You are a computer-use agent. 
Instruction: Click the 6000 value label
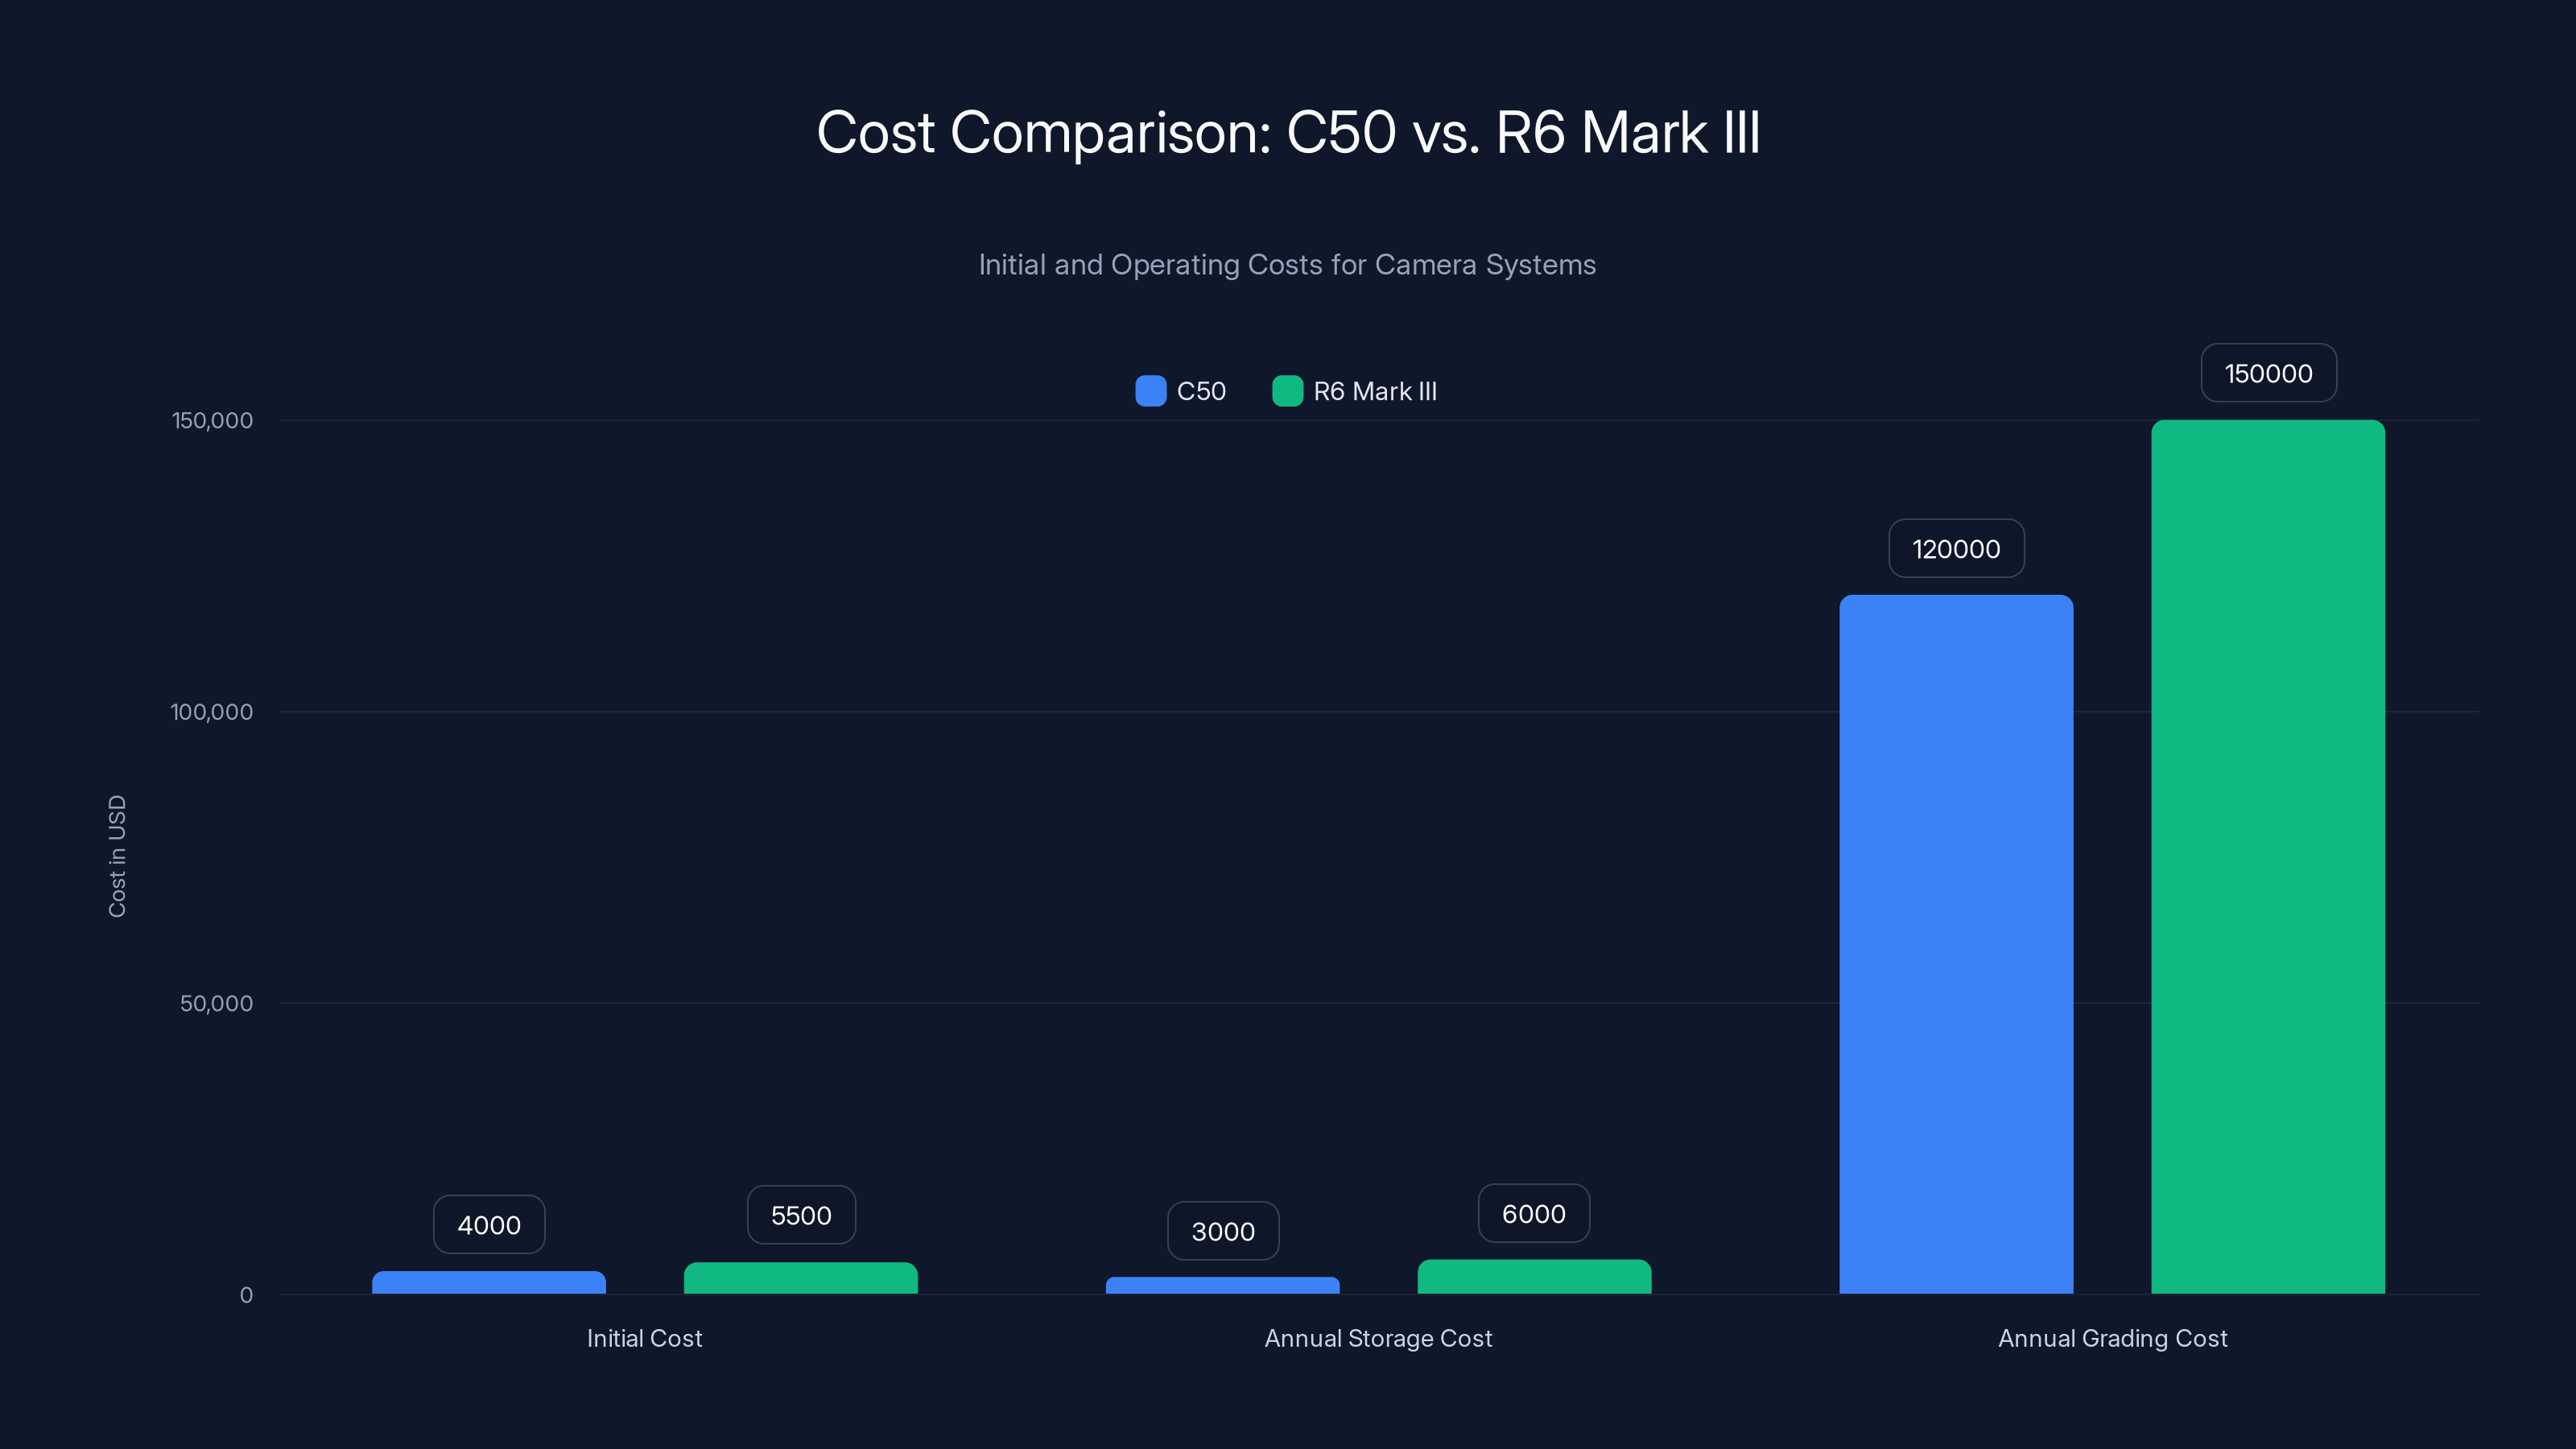pos(1533,1214)
